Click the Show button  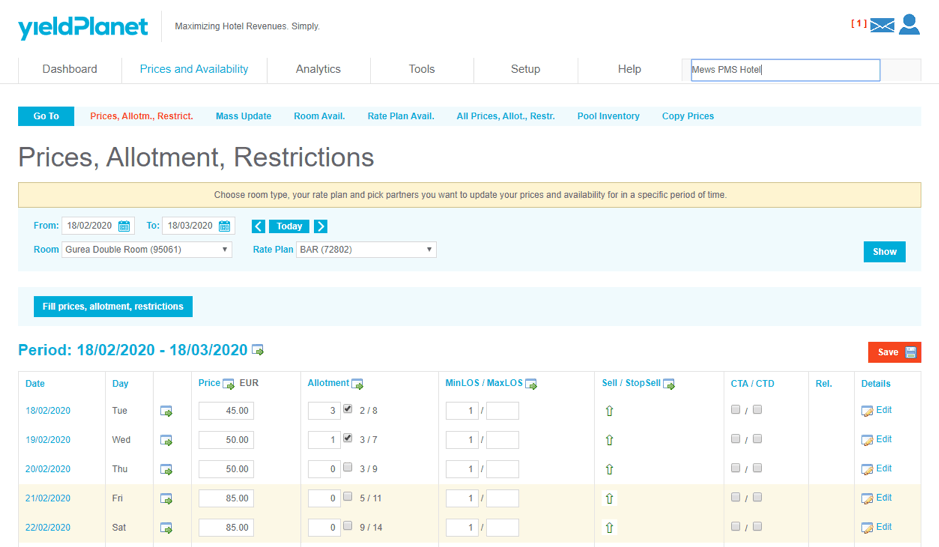884,252
